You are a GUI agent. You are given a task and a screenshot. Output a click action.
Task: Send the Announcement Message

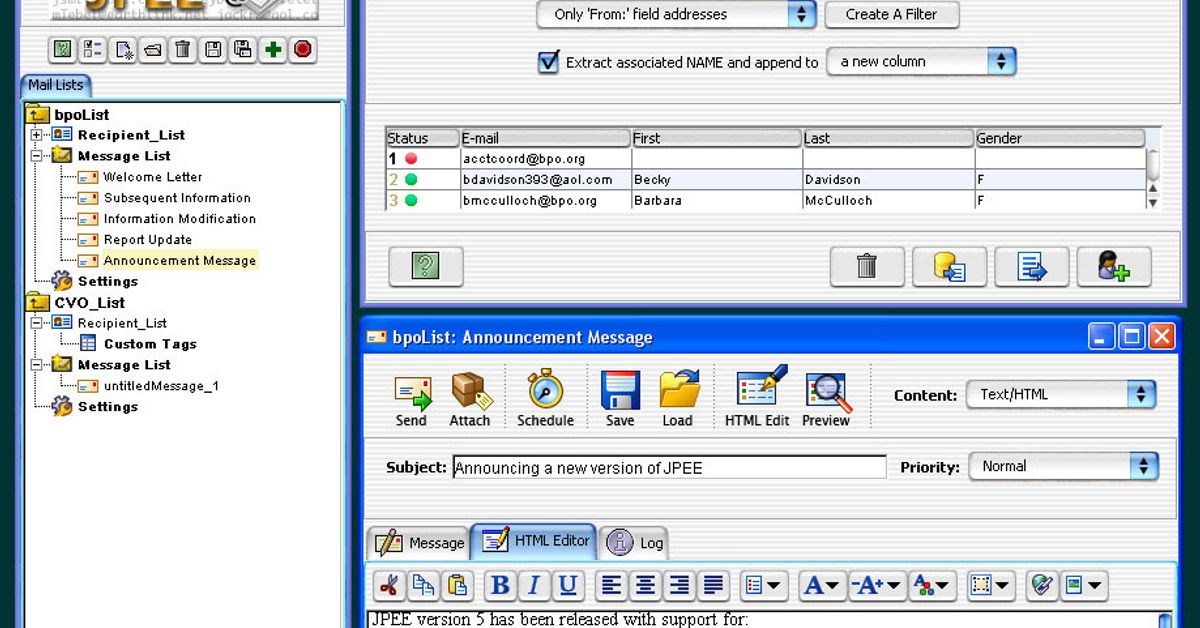coord(411,399)
